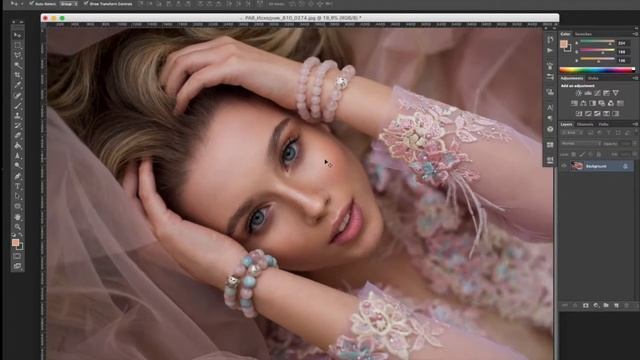Screen dimensions: 640x360
Task: Switch to the Styles tab
Action: click(x=593, y=78)
